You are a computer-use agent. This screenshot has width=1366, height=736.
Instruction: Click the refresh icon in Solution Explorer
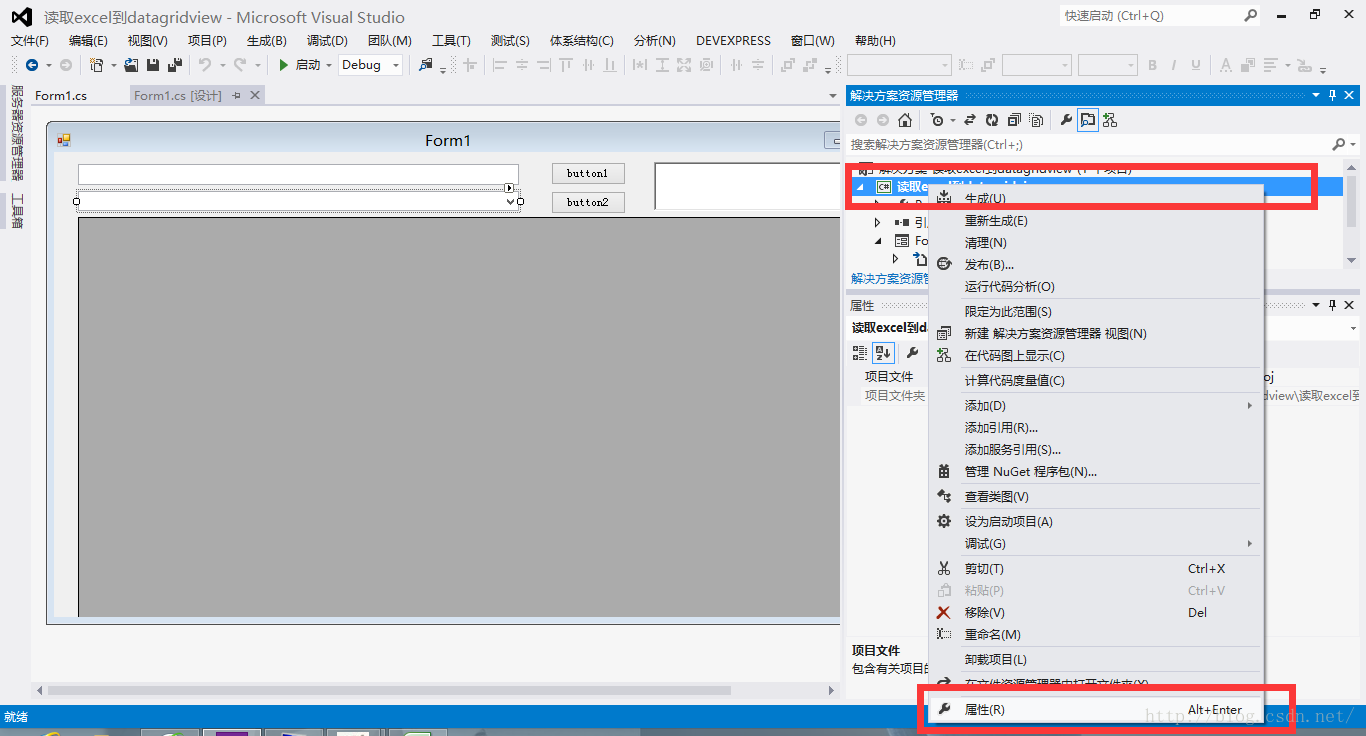[992, 120]
